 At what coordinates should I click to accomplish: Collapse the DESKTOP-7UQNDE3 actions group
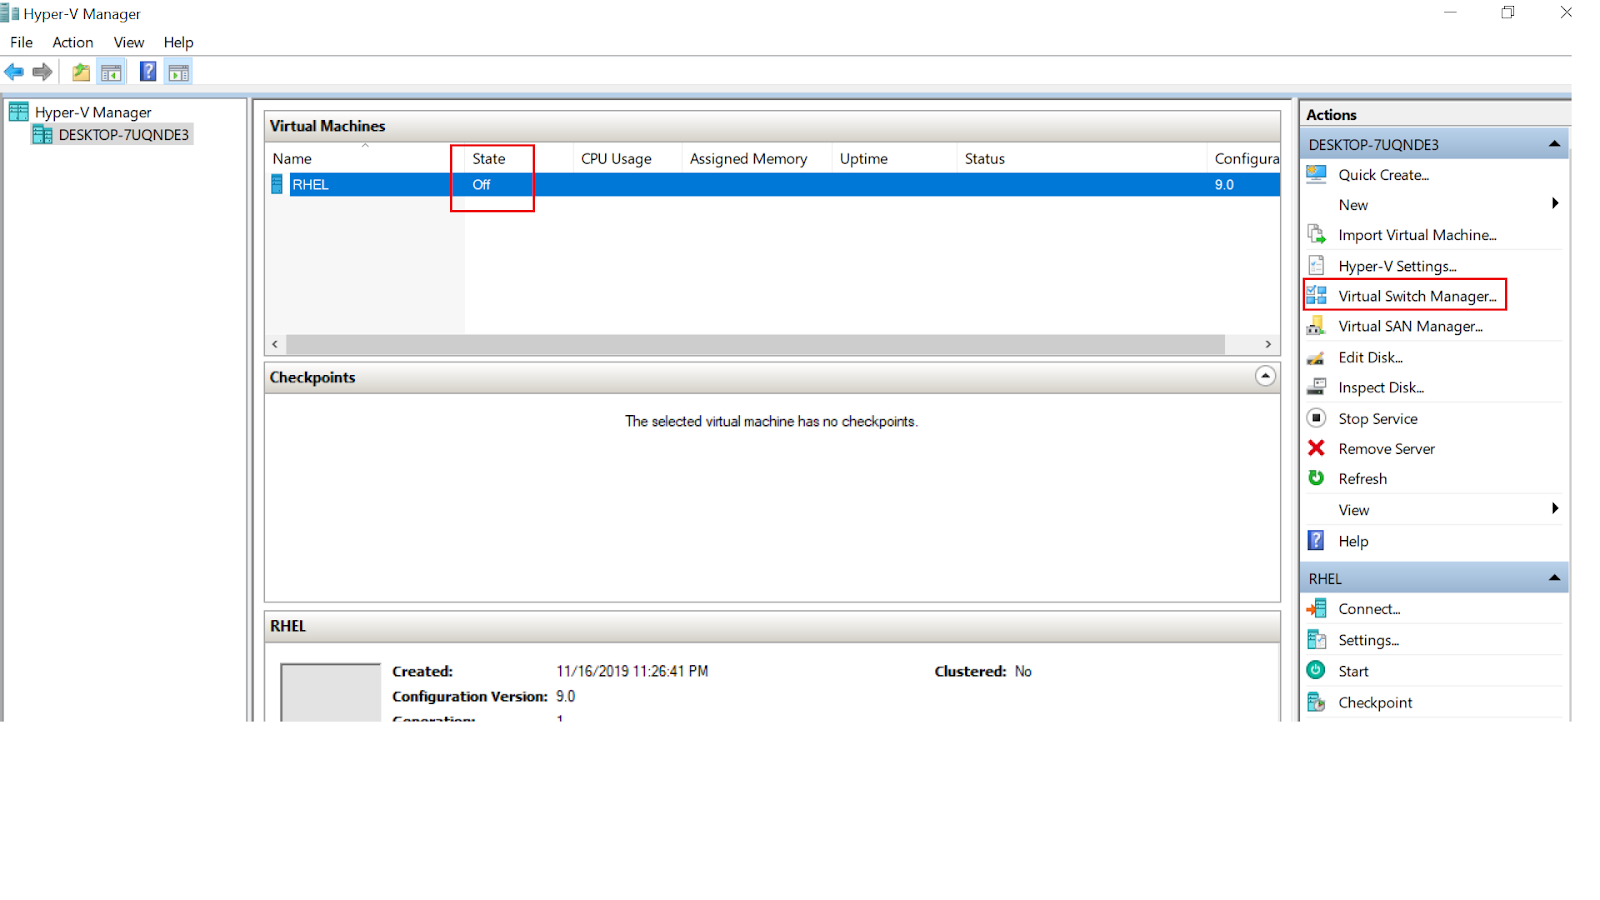1553,143
